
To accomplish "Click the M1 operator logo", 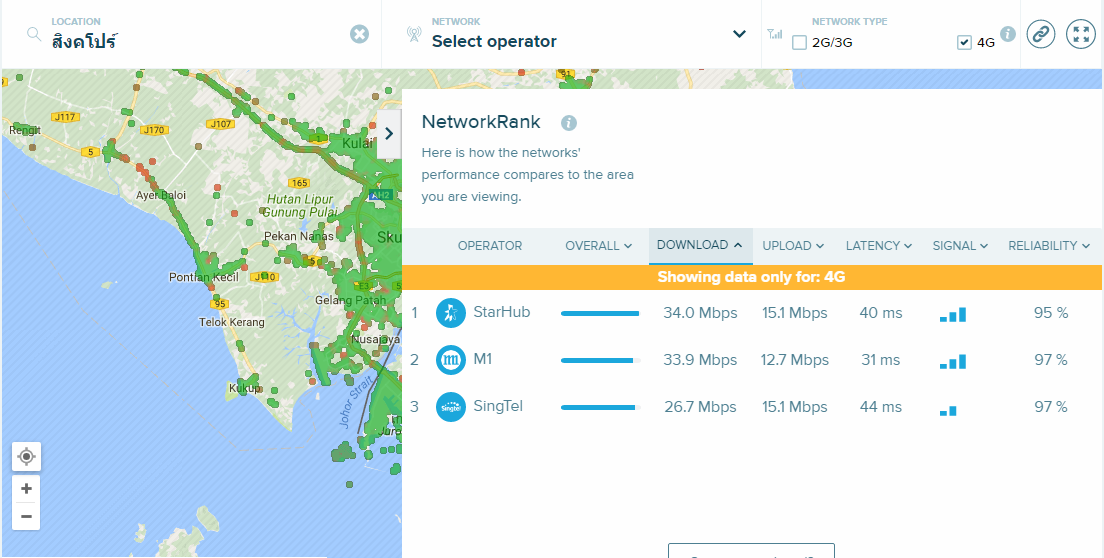I will [x=451, y=360].
